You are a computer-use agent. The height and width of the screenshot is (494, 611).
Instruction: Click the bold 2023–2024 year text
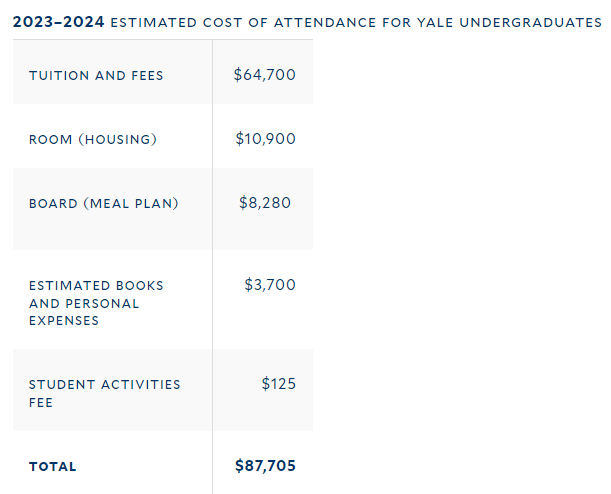pos(58,22)
